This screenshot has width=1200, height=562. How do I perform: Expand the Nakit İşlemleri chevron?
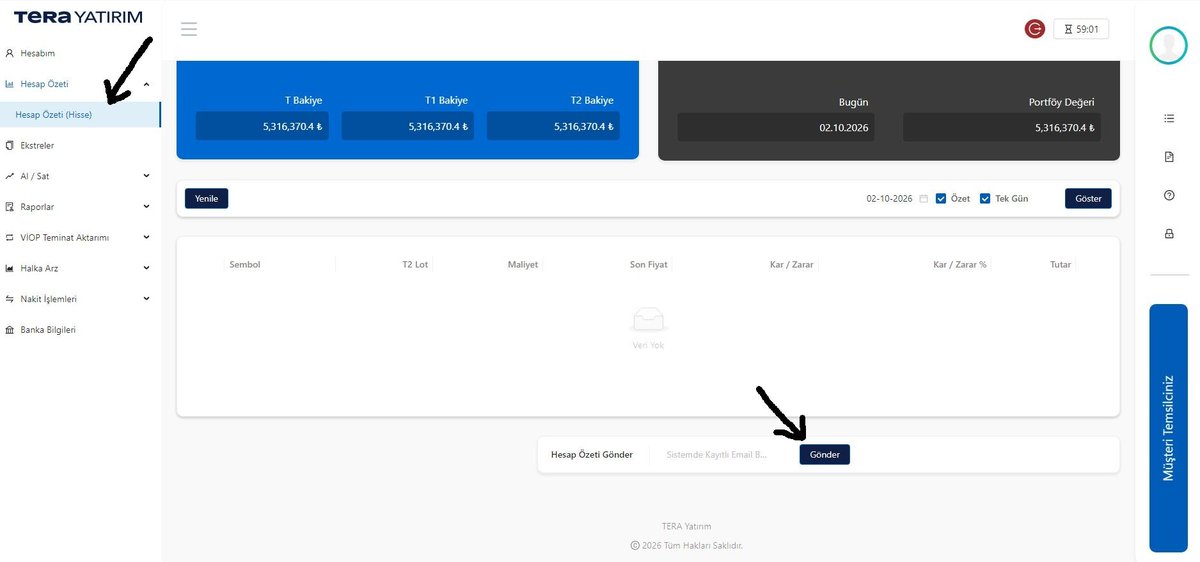pos(147,299)
